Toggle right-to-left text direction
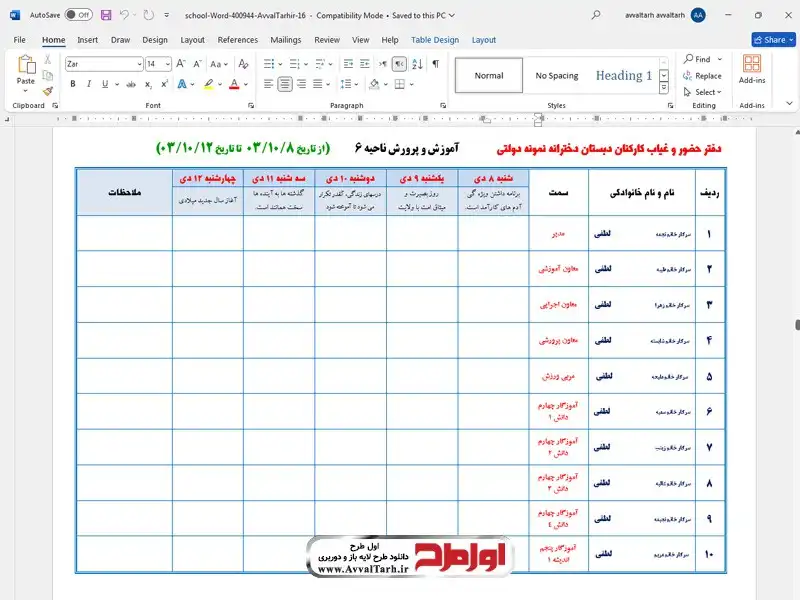Screen dimensions: 800x600 [399, 64]
